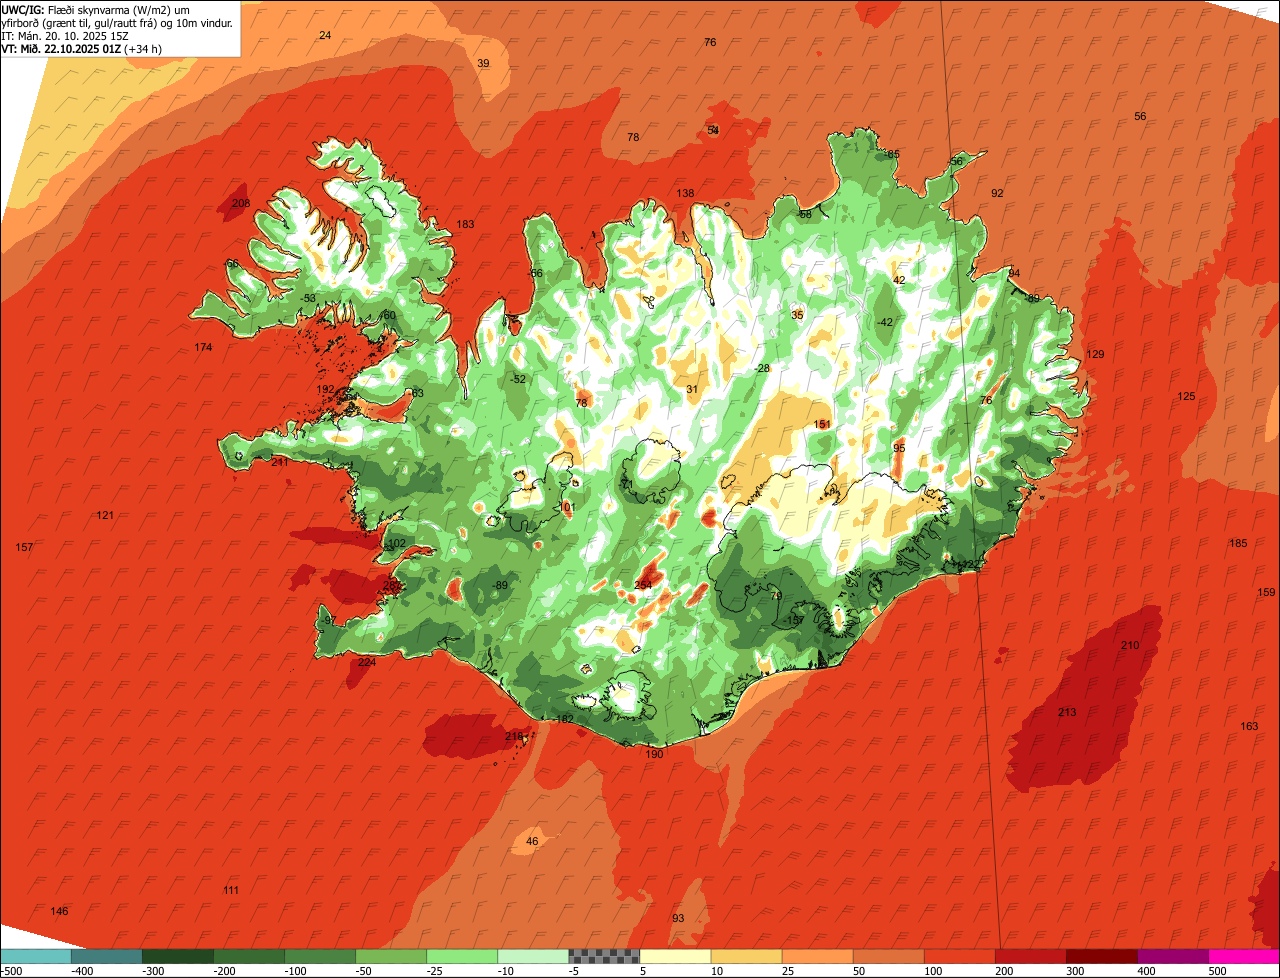This screenshot has width=1280, height=978.
Task: Select the yellow-orange 10 to 25 legend swatch
Action: click(746, 957)
